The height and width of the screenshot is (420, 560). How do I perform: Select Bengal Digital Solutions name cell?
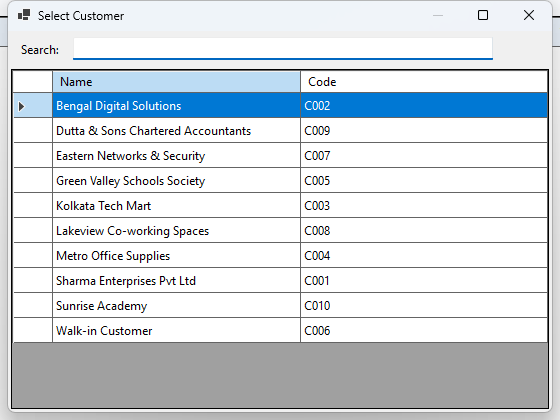[176, 106]
